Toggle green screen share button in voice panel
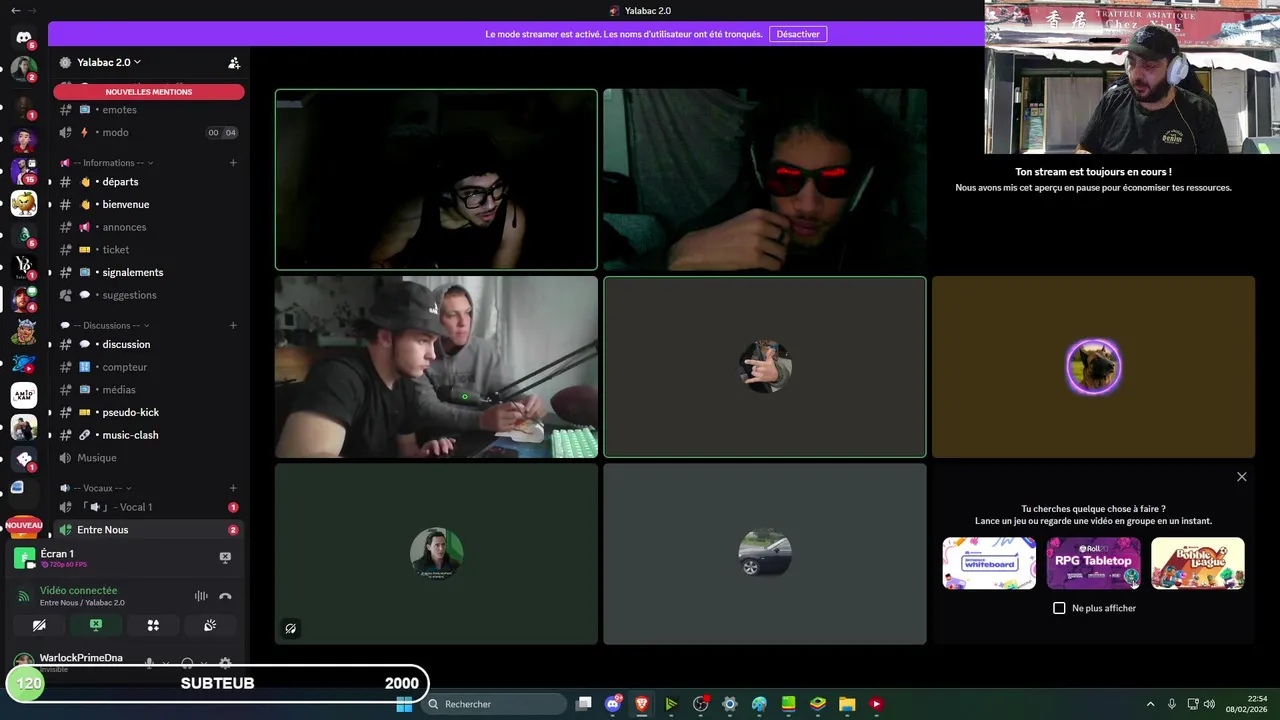Image resolution: width=1280 pixels, height=720 pixels. click(x=96, y=625)
